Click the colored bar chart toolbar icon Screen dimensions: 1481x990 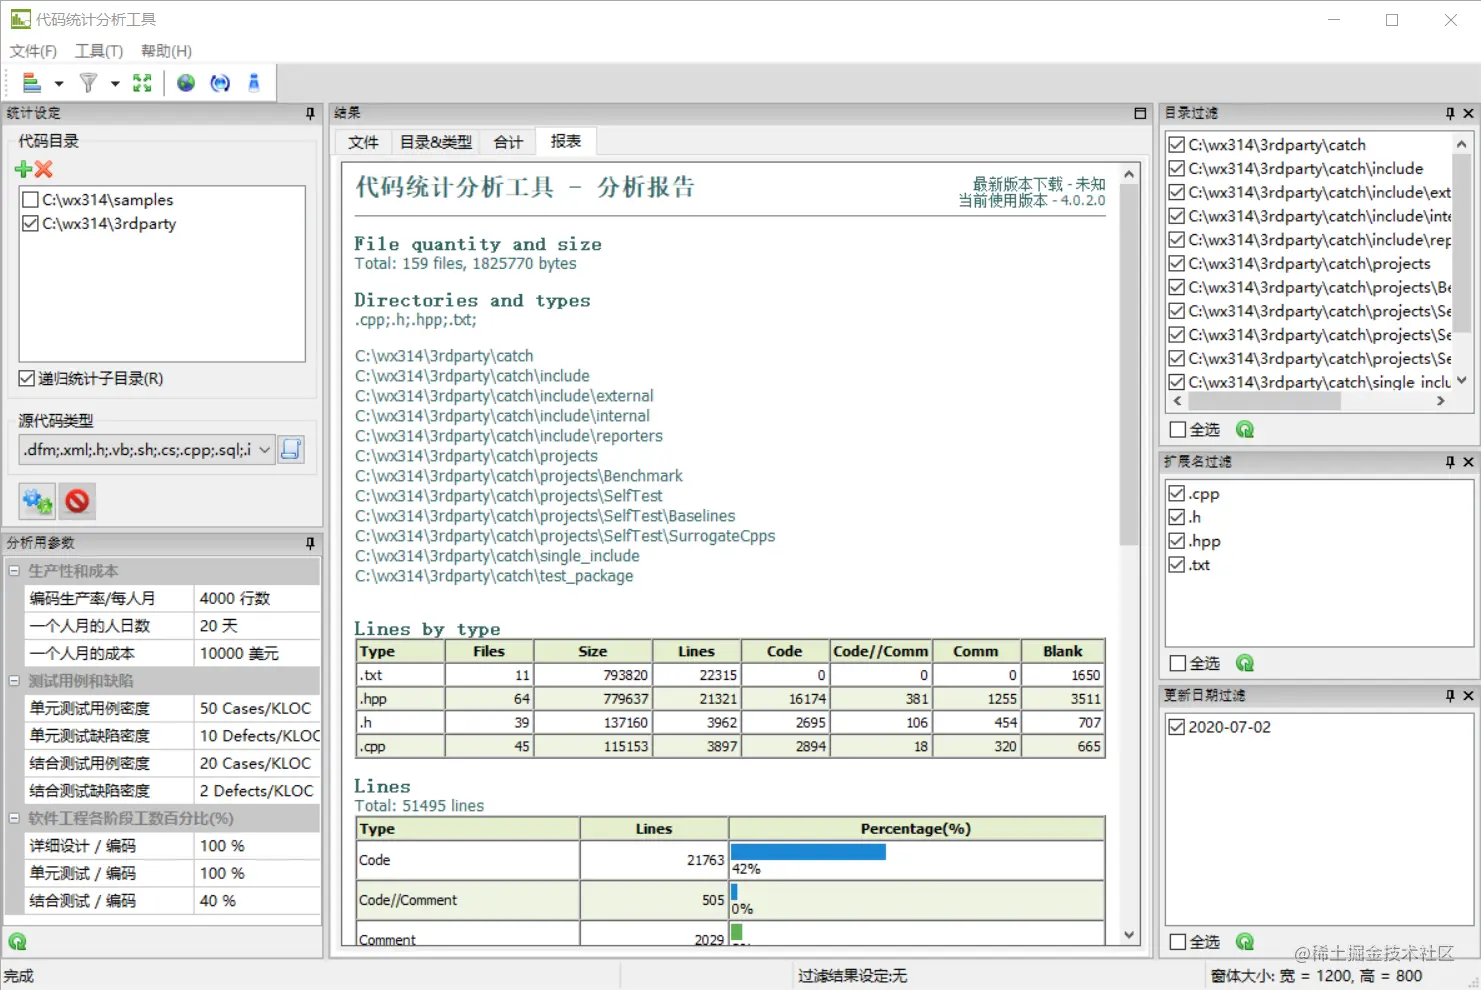32,83
